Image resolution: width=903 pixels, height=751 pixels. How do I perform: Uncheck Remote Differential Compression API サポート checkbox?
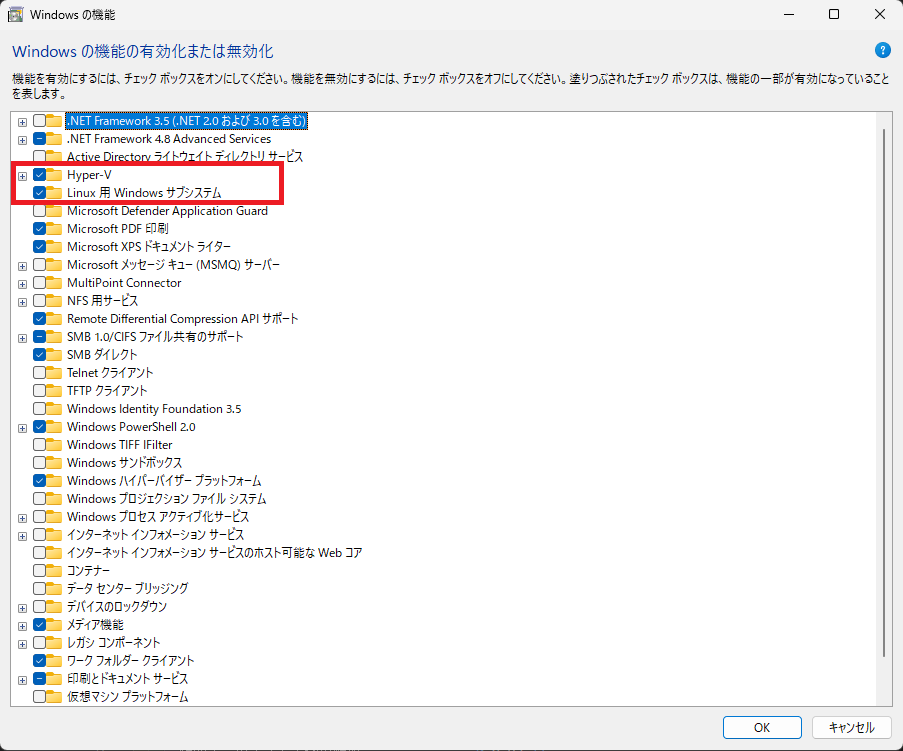(x=39, y=318)
